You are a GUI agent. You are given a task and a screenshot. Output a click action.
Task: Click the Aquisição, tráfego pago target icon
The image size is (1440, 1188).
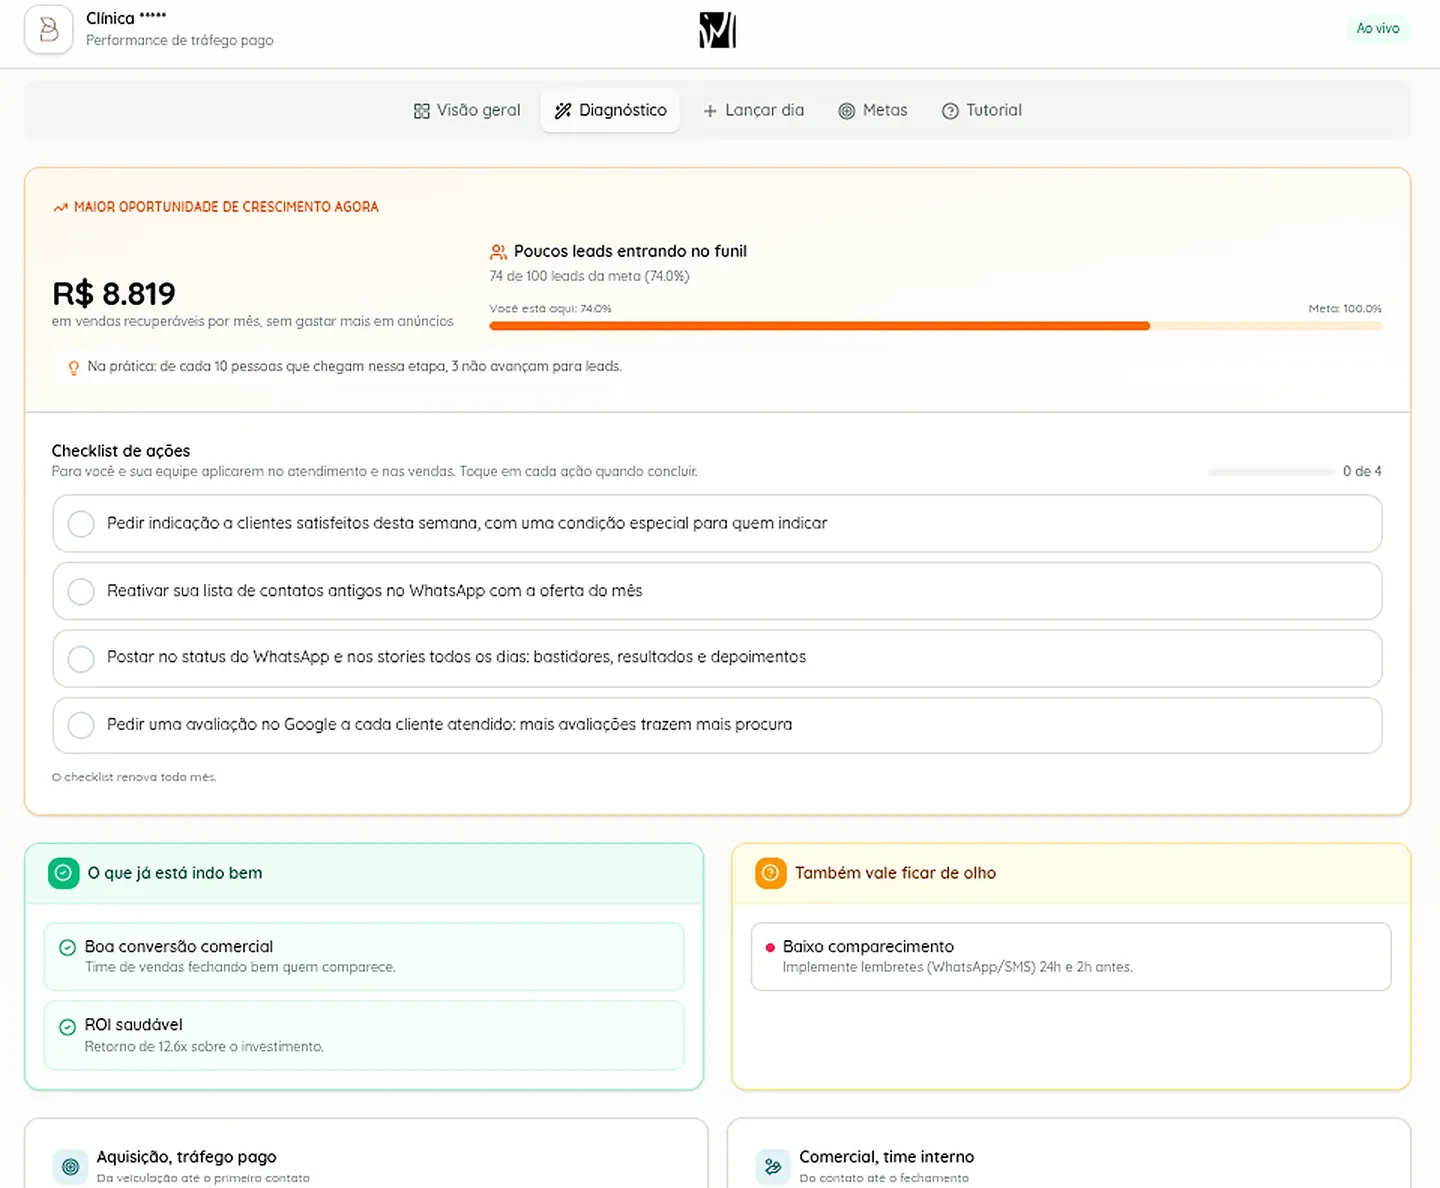coord(70,1166)
